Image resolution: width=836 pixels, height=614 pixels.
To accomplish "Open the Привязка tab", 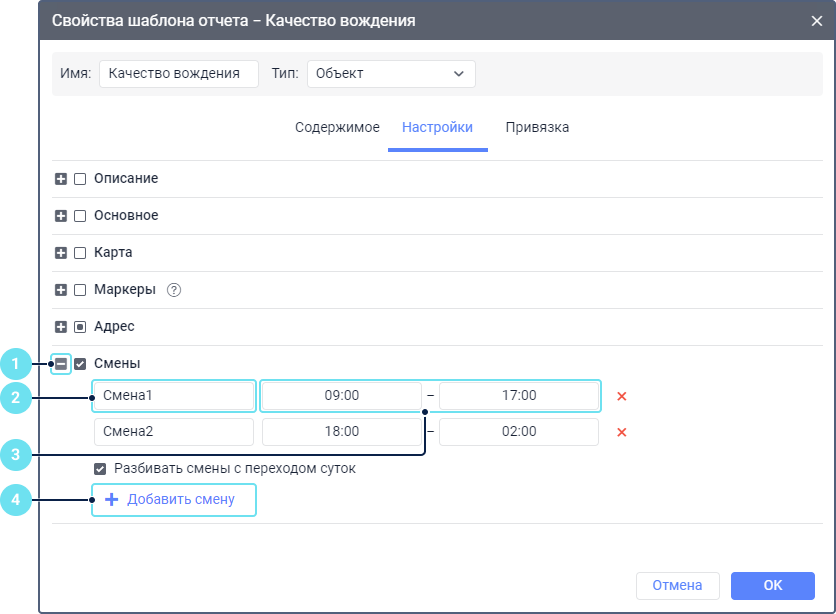I will (537, 128).
